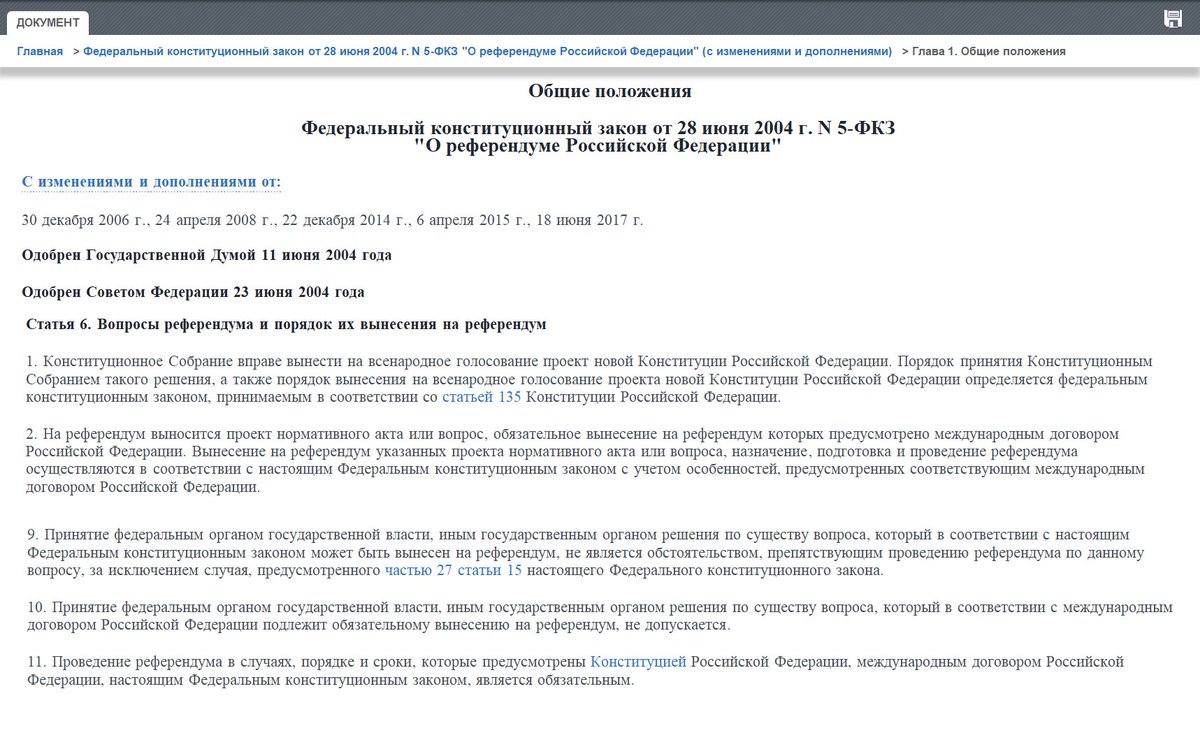This screenshot has width=1200, height=740.
Task: Click Одобрен Советом Федерации 23 июня 2004 года
Action: coord(193,292)
